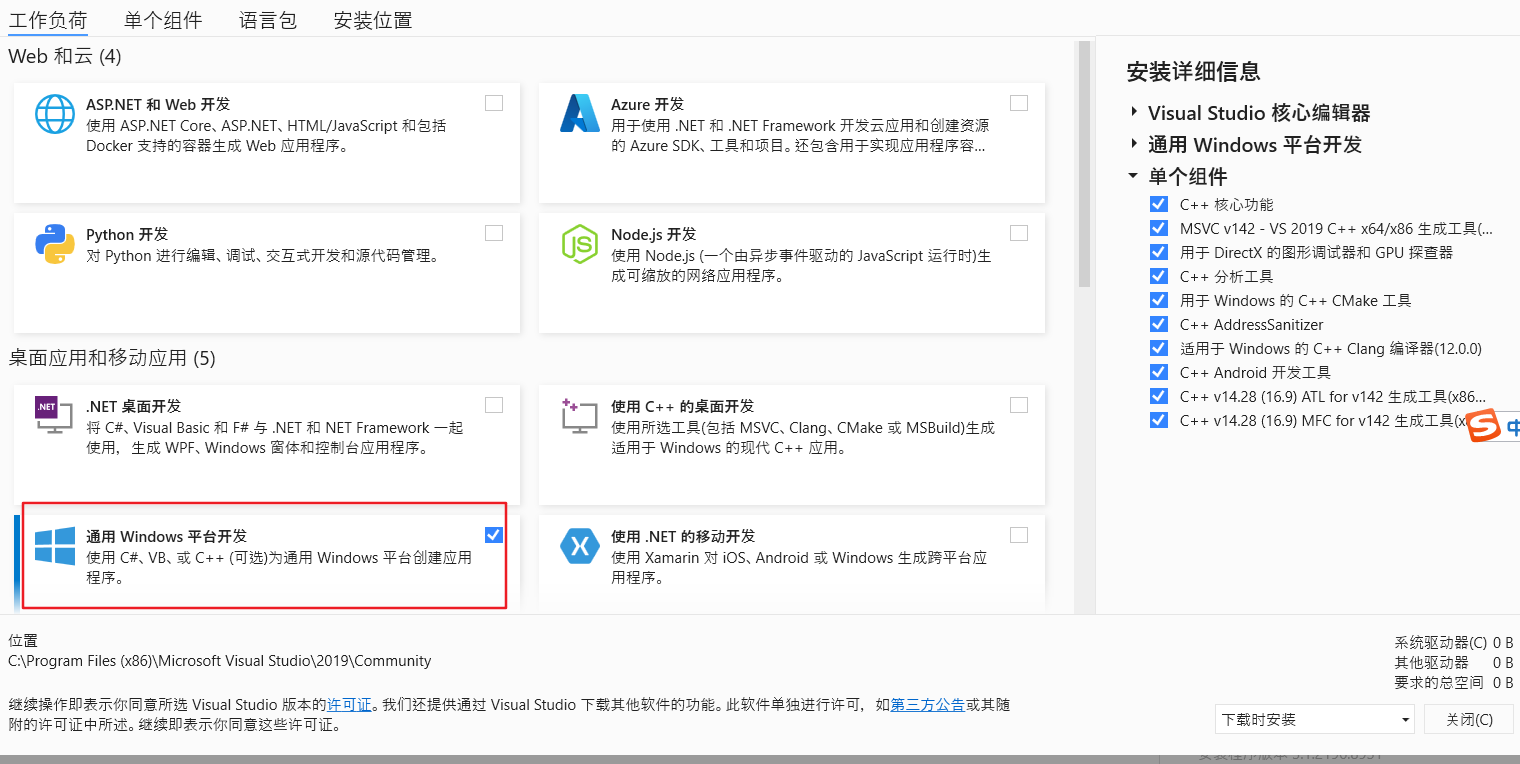The width and height of the screenshot is (1520, 764).
Task: Uncheck the MSVC v142 build tools component
Action: 1159,228
